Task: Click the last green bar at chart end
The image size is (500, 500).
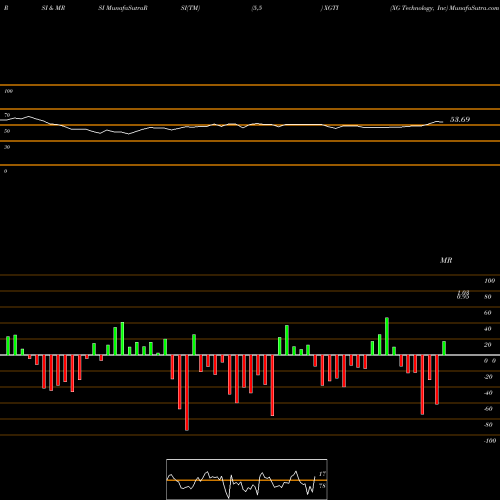Action: pyautogui.click(x=444, y=348)
